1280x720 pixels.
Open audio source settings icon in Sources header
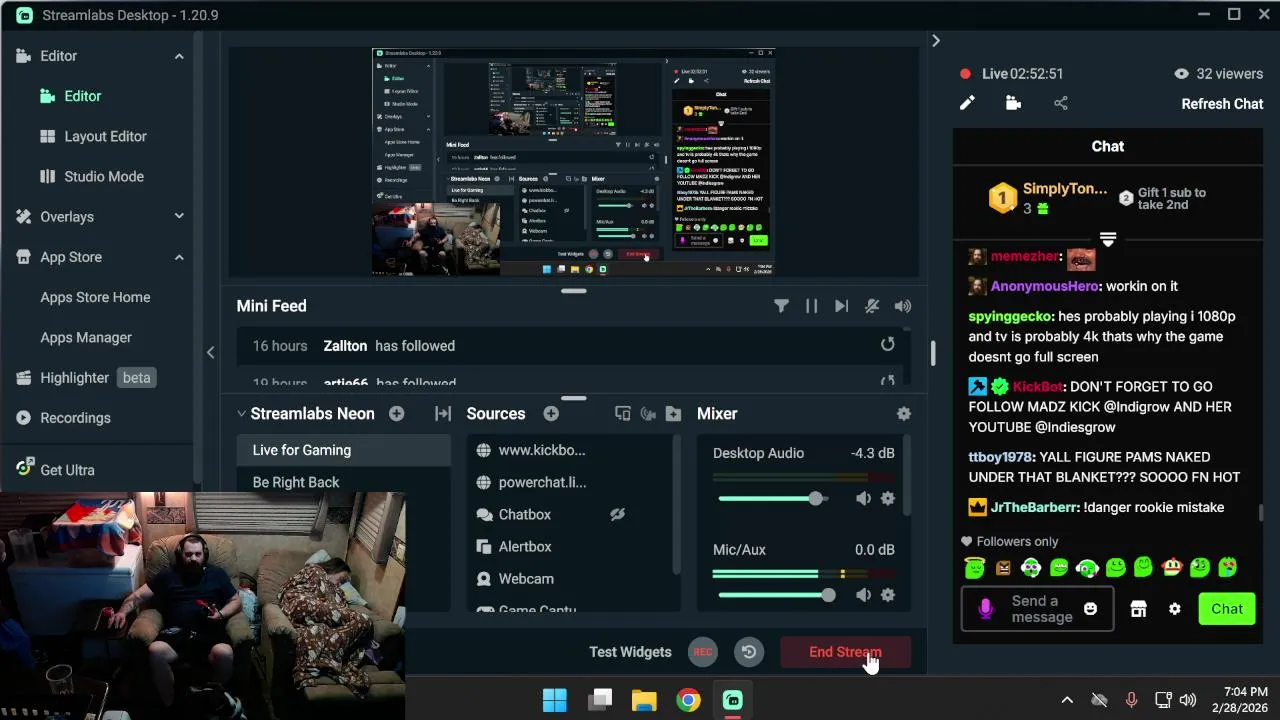[648, 413]
